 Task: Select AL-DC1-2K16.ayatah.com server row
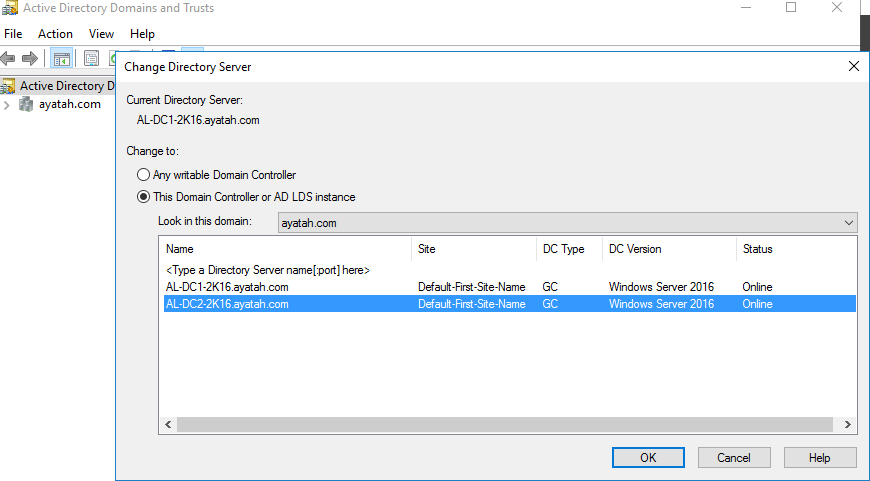click(x=227, y=287)
